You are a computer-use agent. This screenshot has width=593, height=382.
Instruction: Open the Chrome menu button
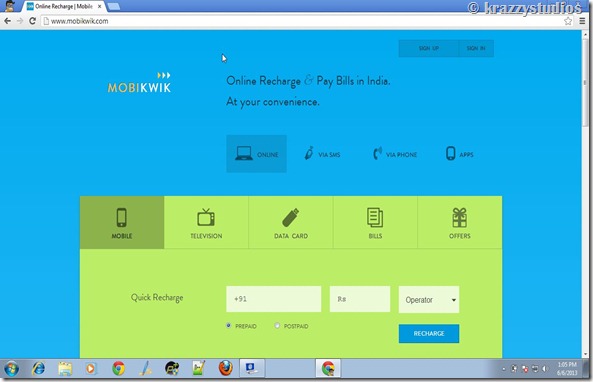pos(582,21)
